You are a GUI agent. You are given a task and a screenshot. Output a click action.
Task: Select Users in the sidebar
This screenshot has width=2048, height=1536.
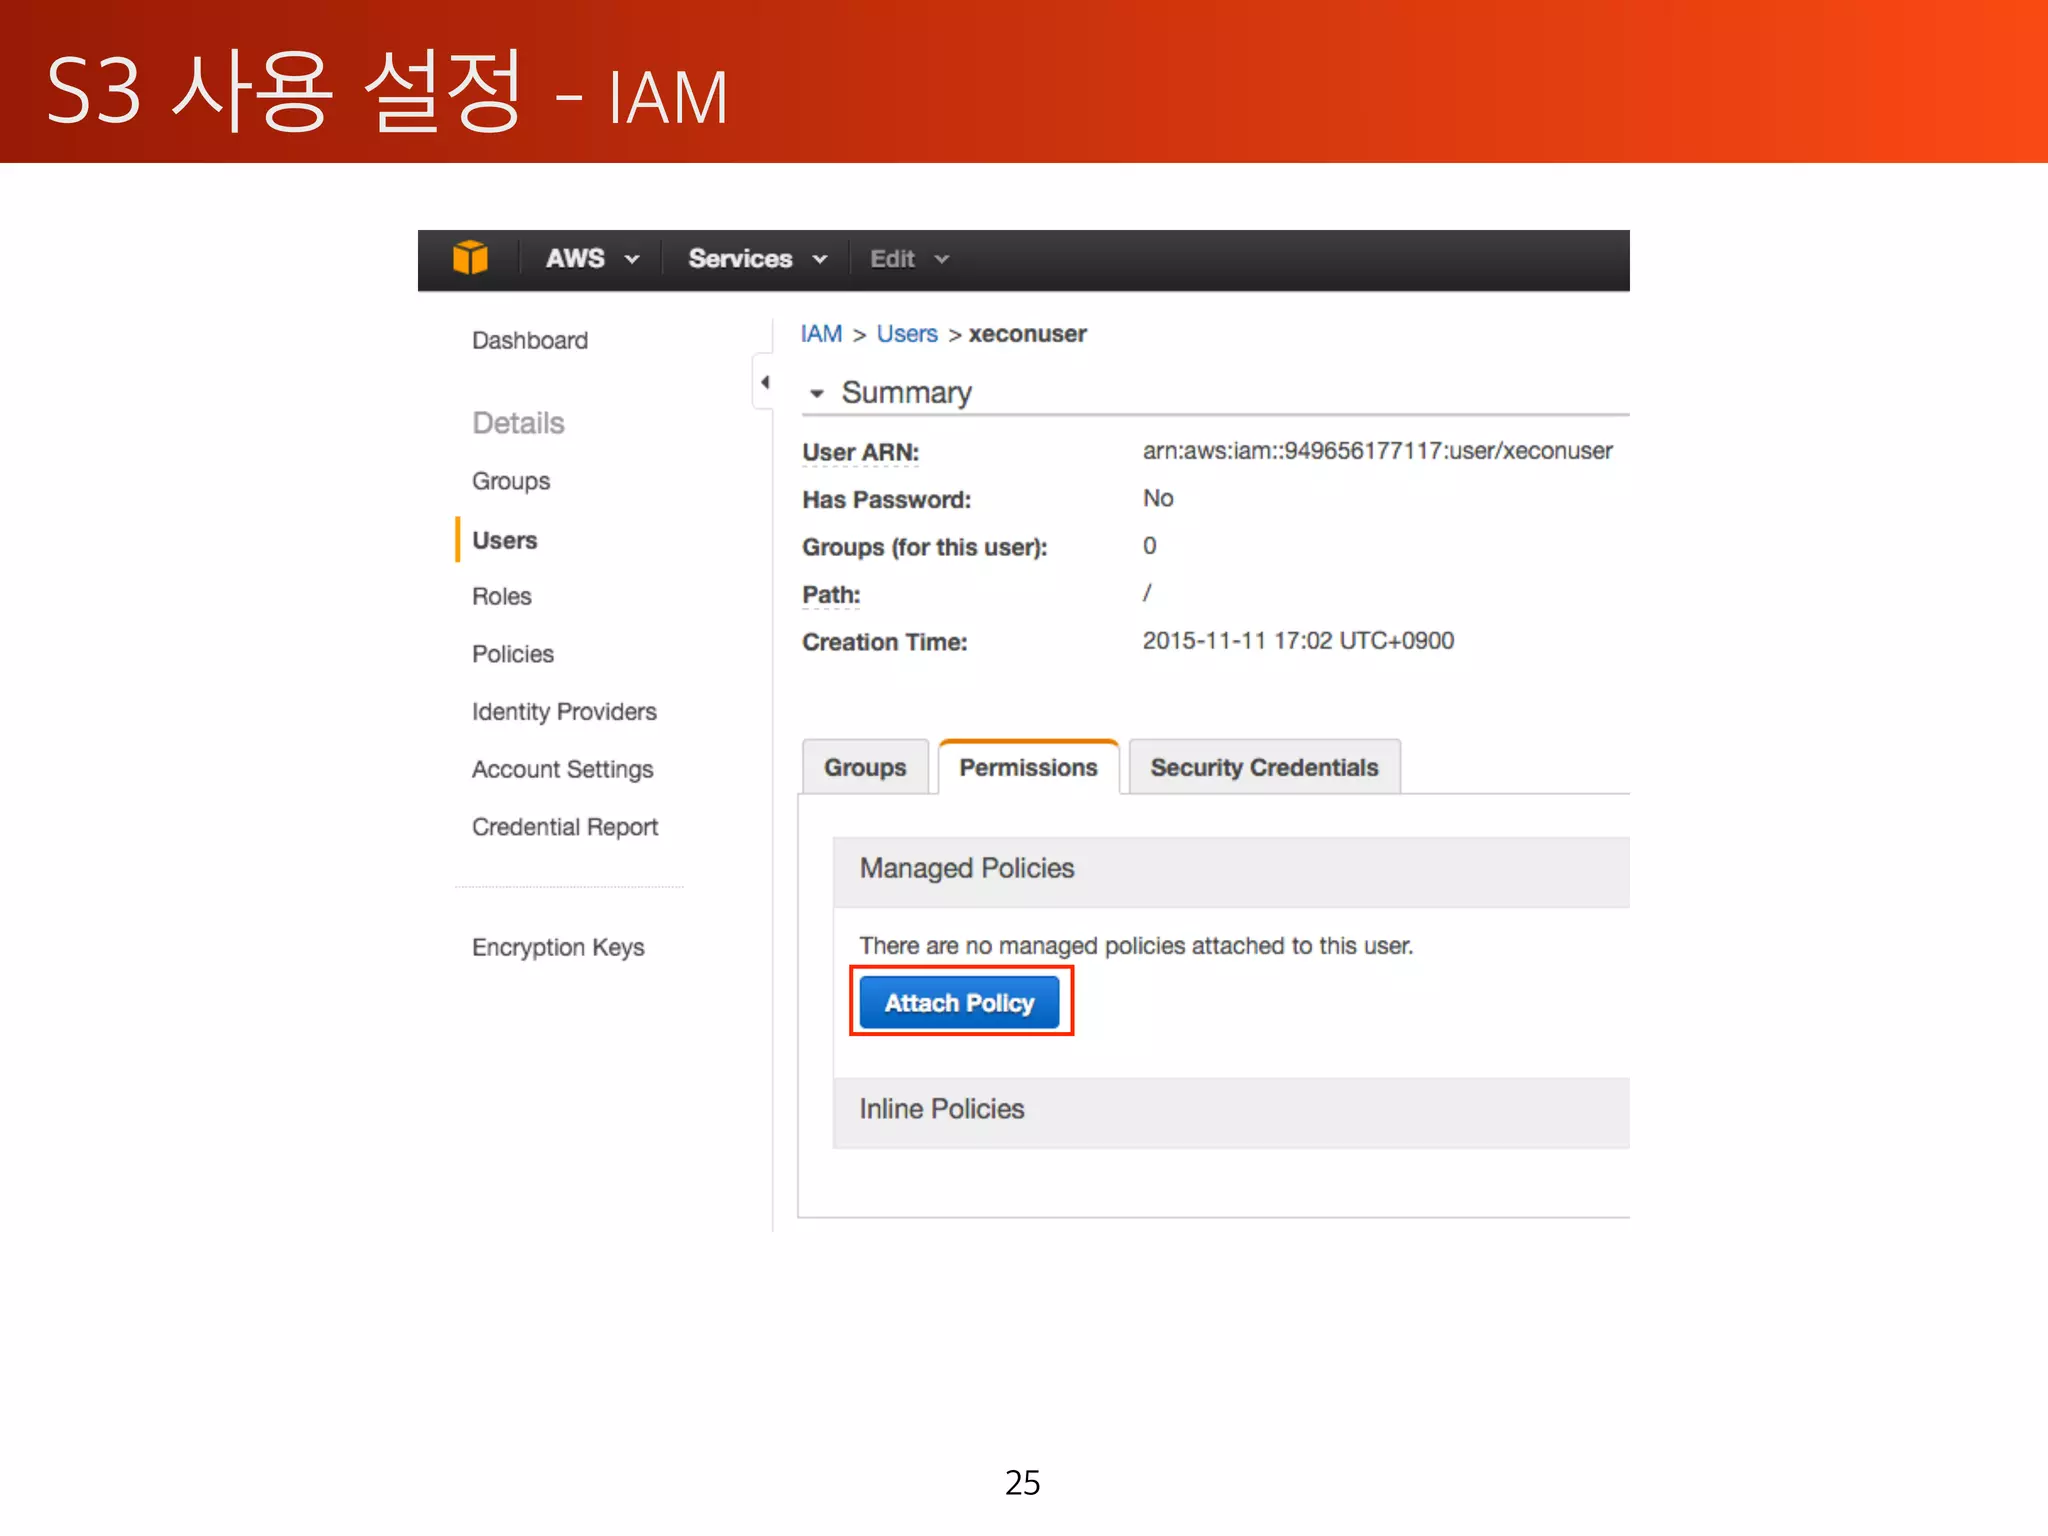(505, 541)
